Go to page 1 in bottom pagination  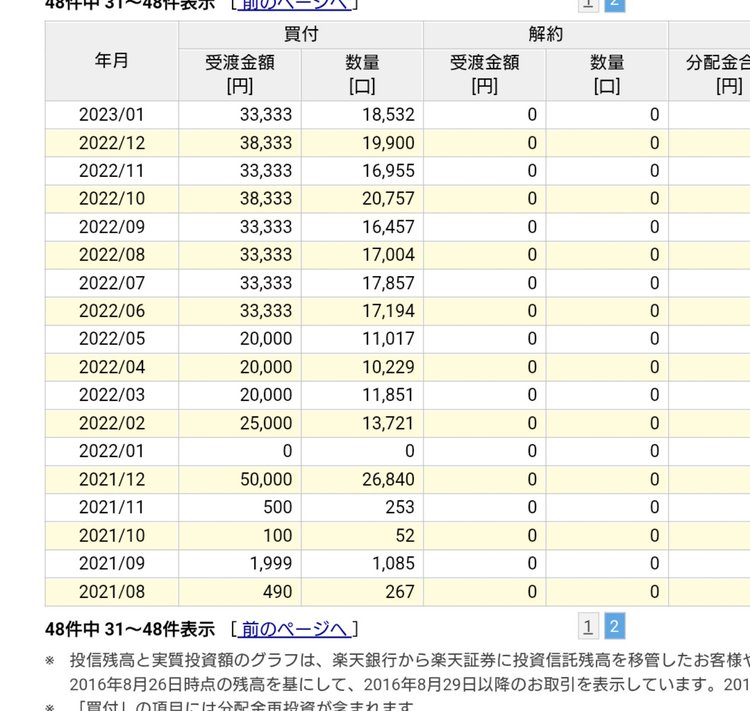[588, 627]
